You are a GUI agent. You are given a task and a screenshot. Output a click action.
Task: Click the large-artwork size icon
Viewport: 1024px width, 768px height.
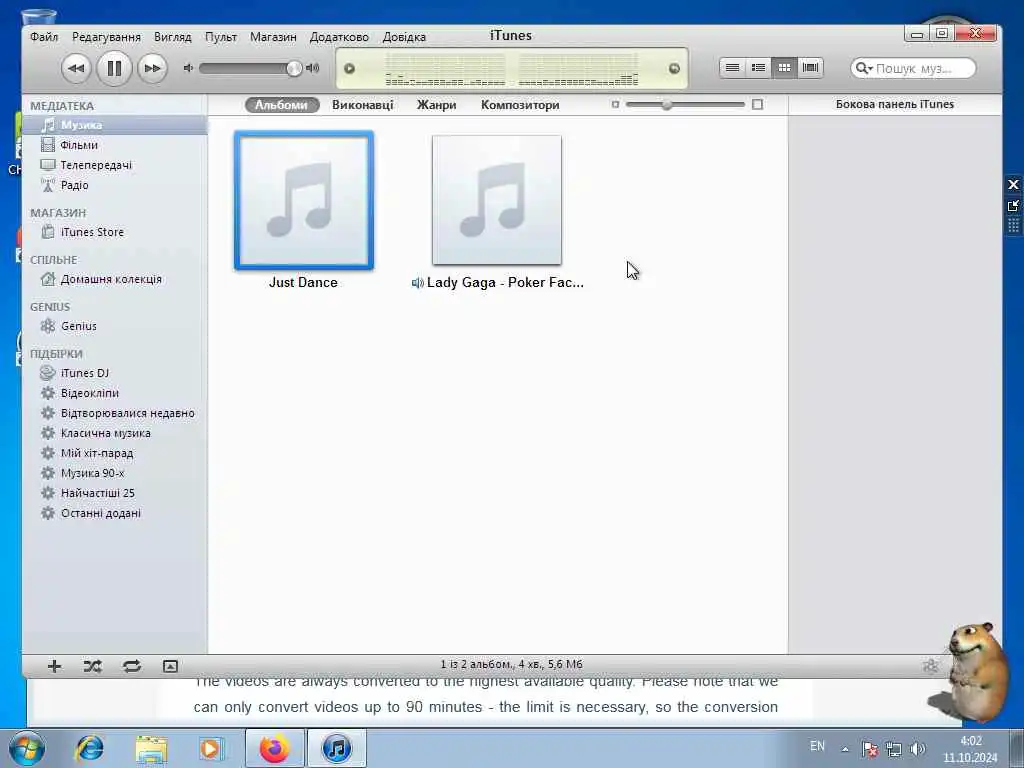click(x=758, y=104)
